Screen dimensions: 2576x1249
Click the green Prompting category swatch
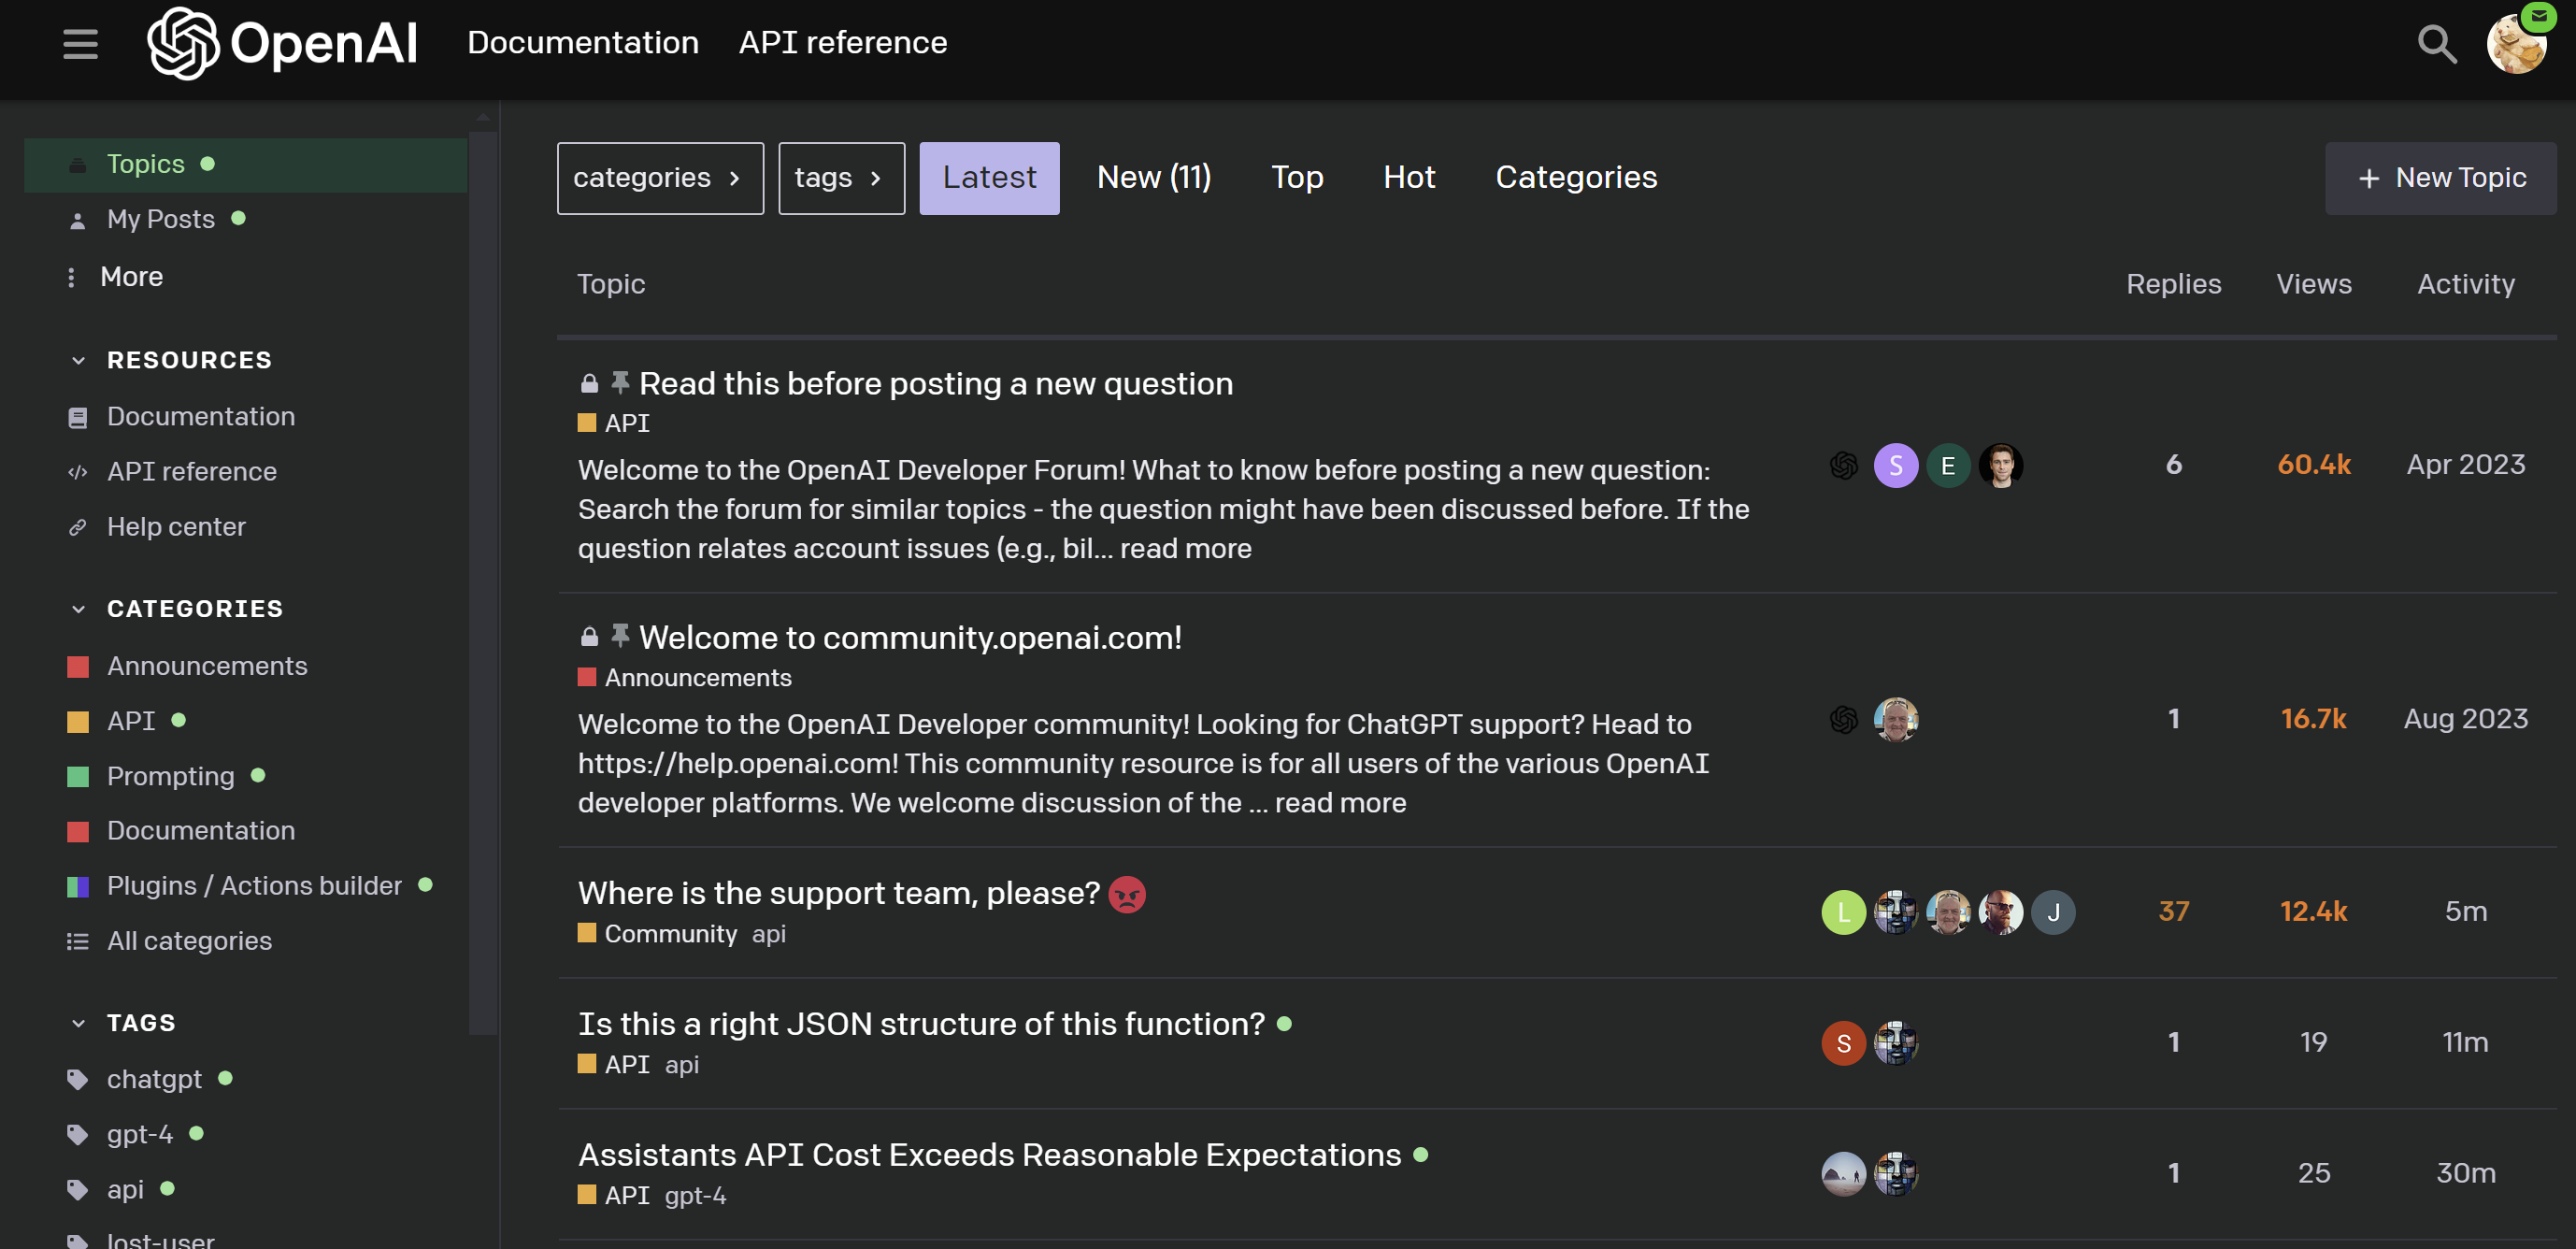point(78,776)
